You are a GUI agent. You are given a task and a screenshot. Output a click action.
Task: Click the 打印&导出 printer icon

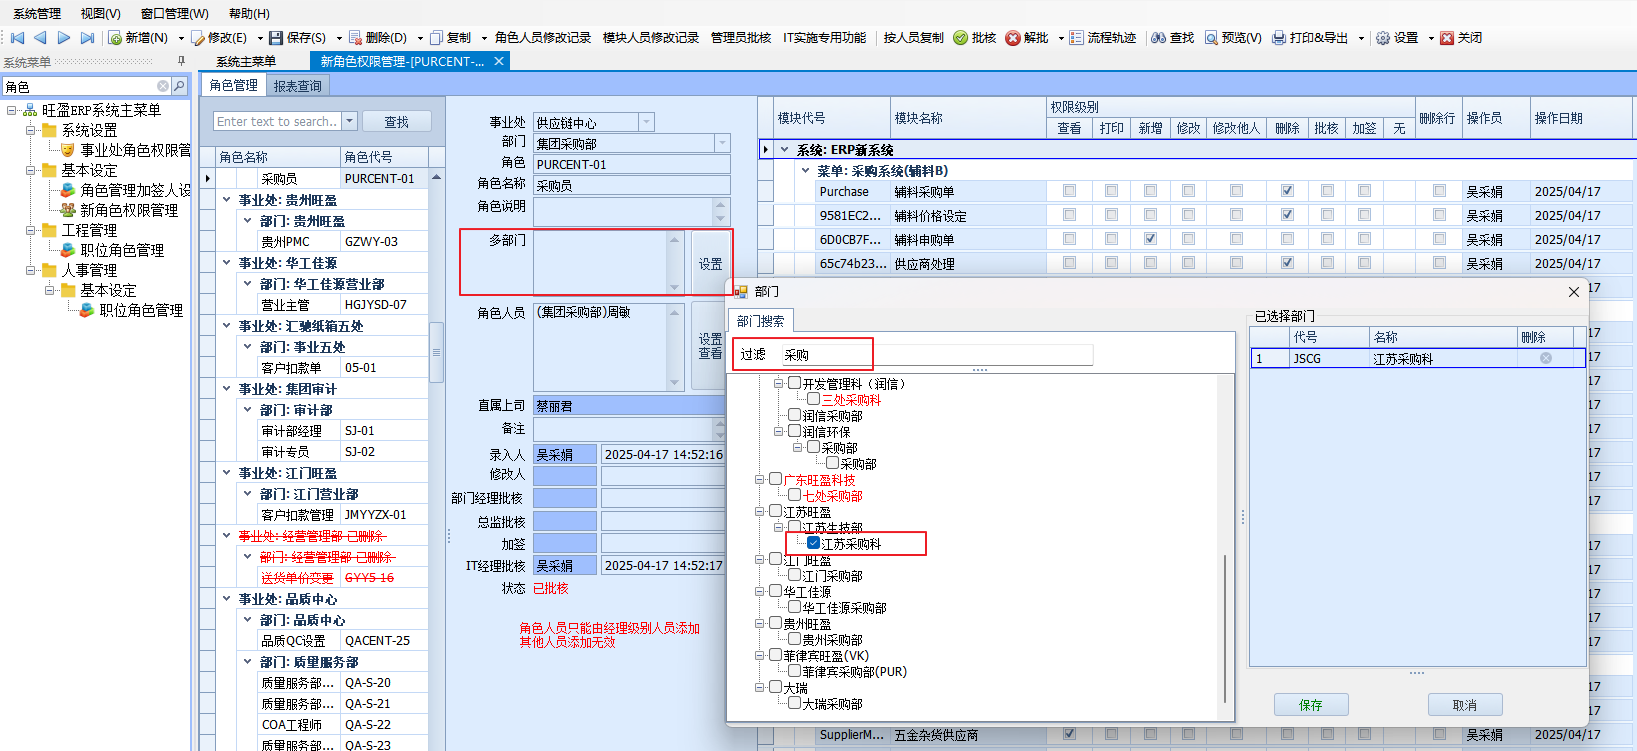click(1279, 38)
